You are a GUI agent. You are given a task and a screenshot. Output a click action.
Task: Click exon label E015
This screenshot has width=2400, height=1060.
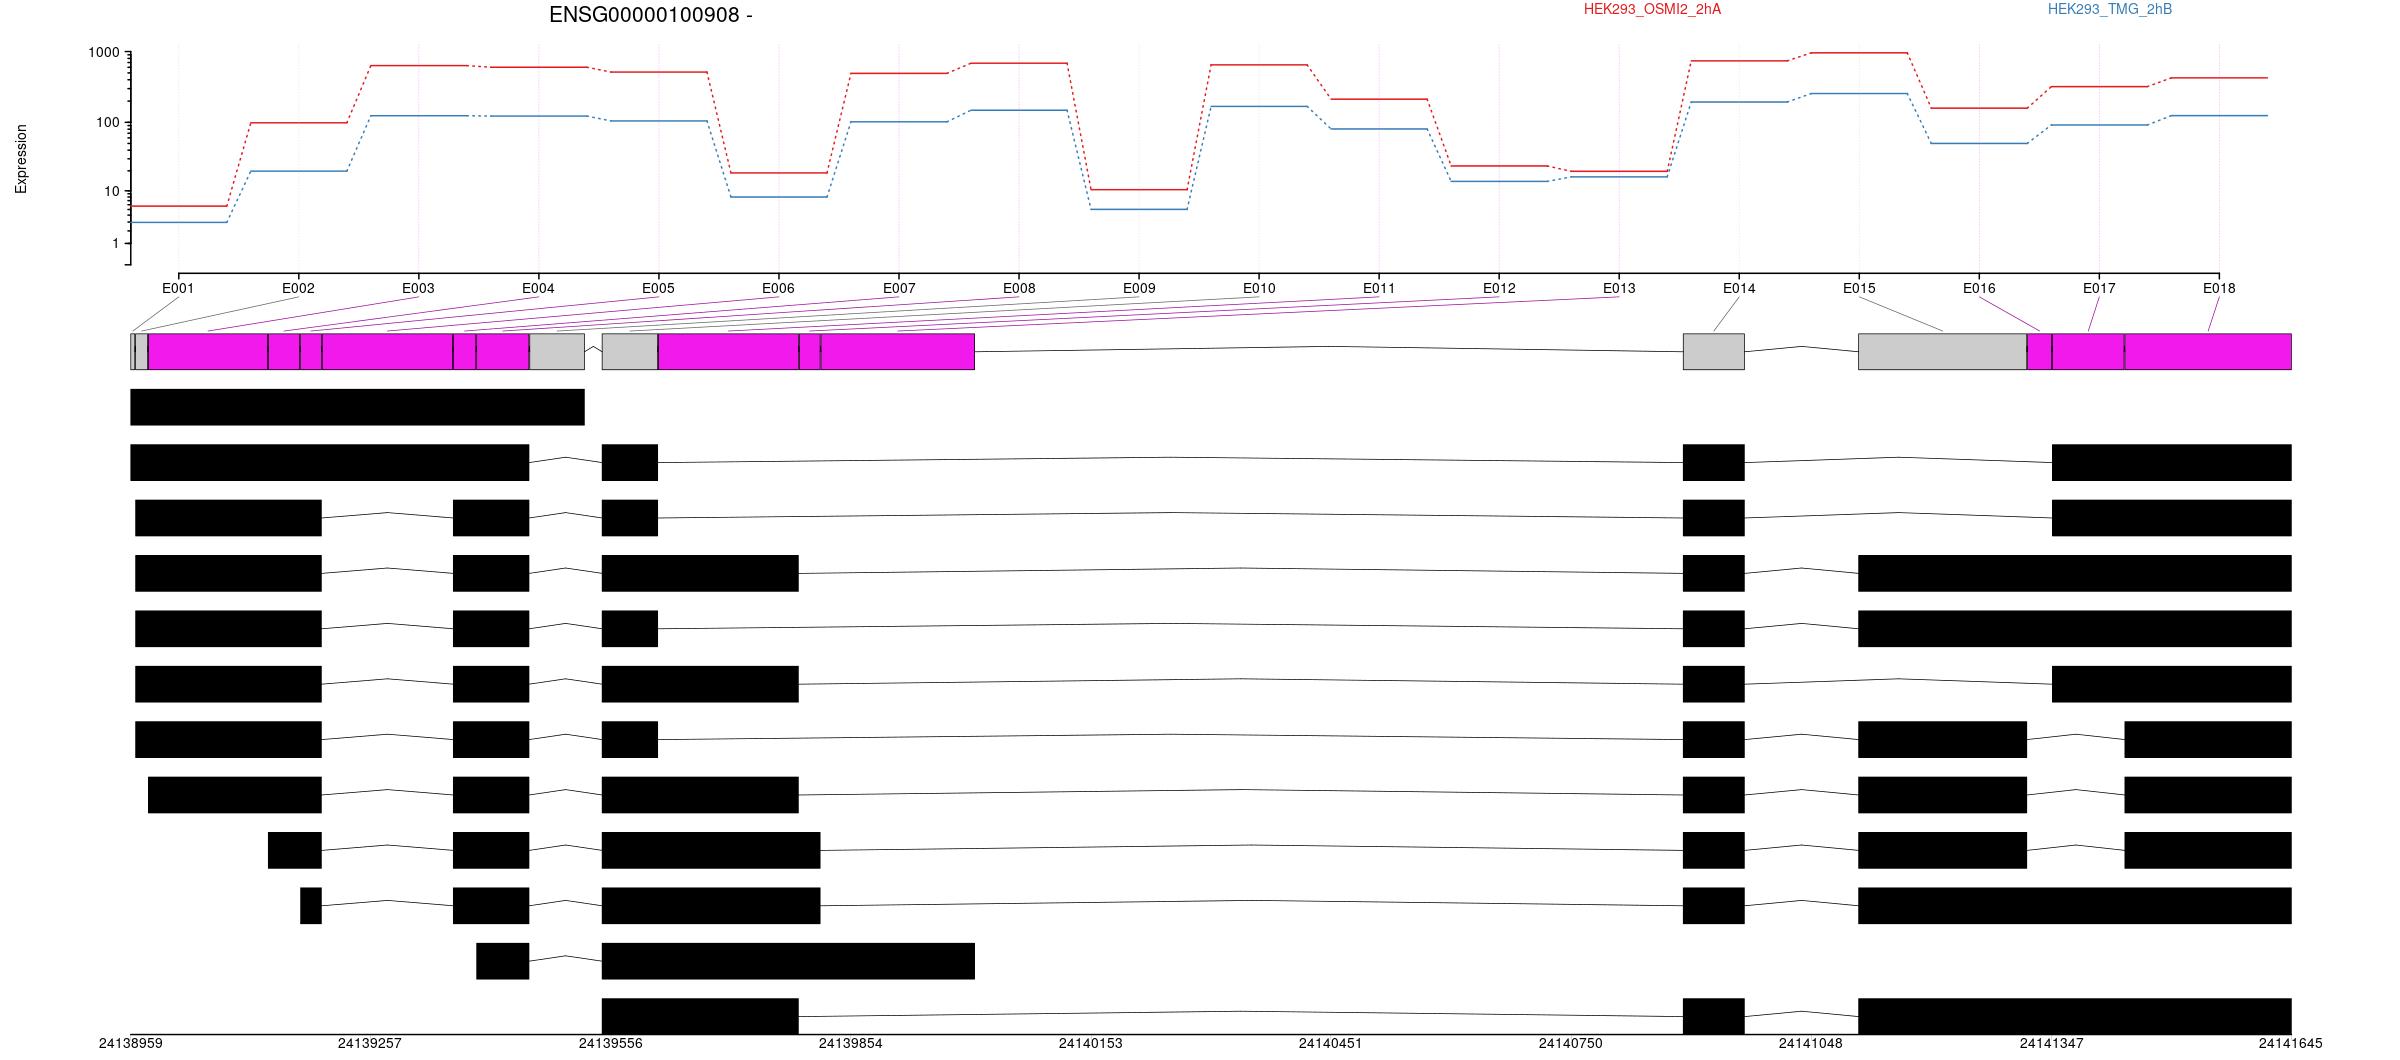[x=1859, y=288]
